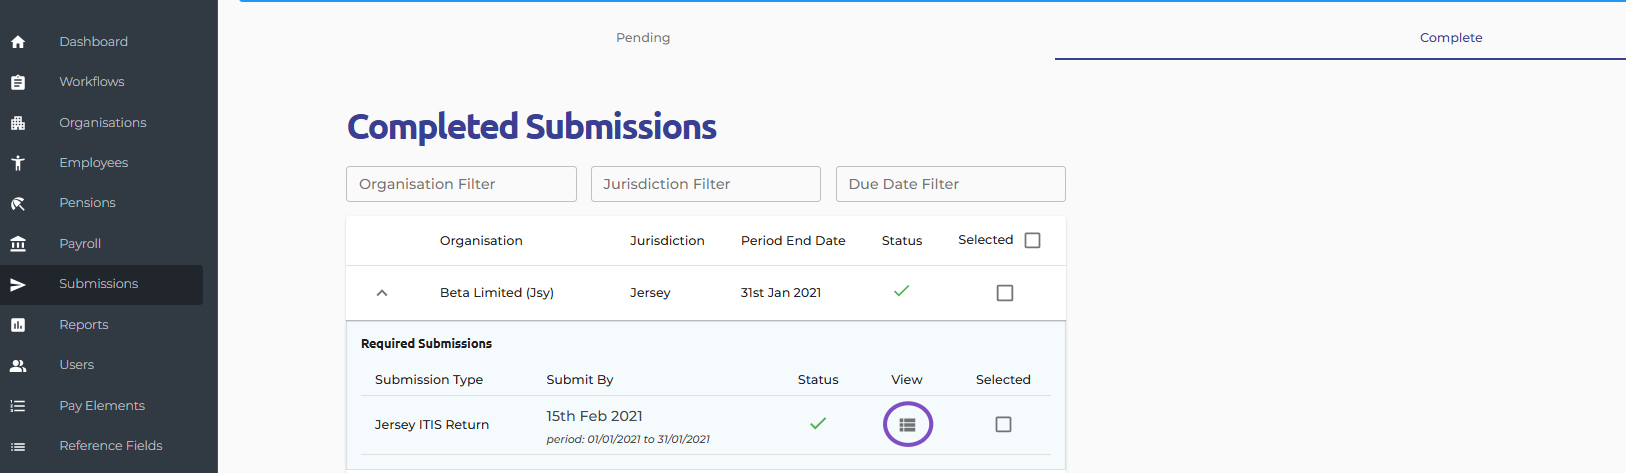1626x473 pixels.
Task: Click the Users people icon
Action: tap(18, 366)
